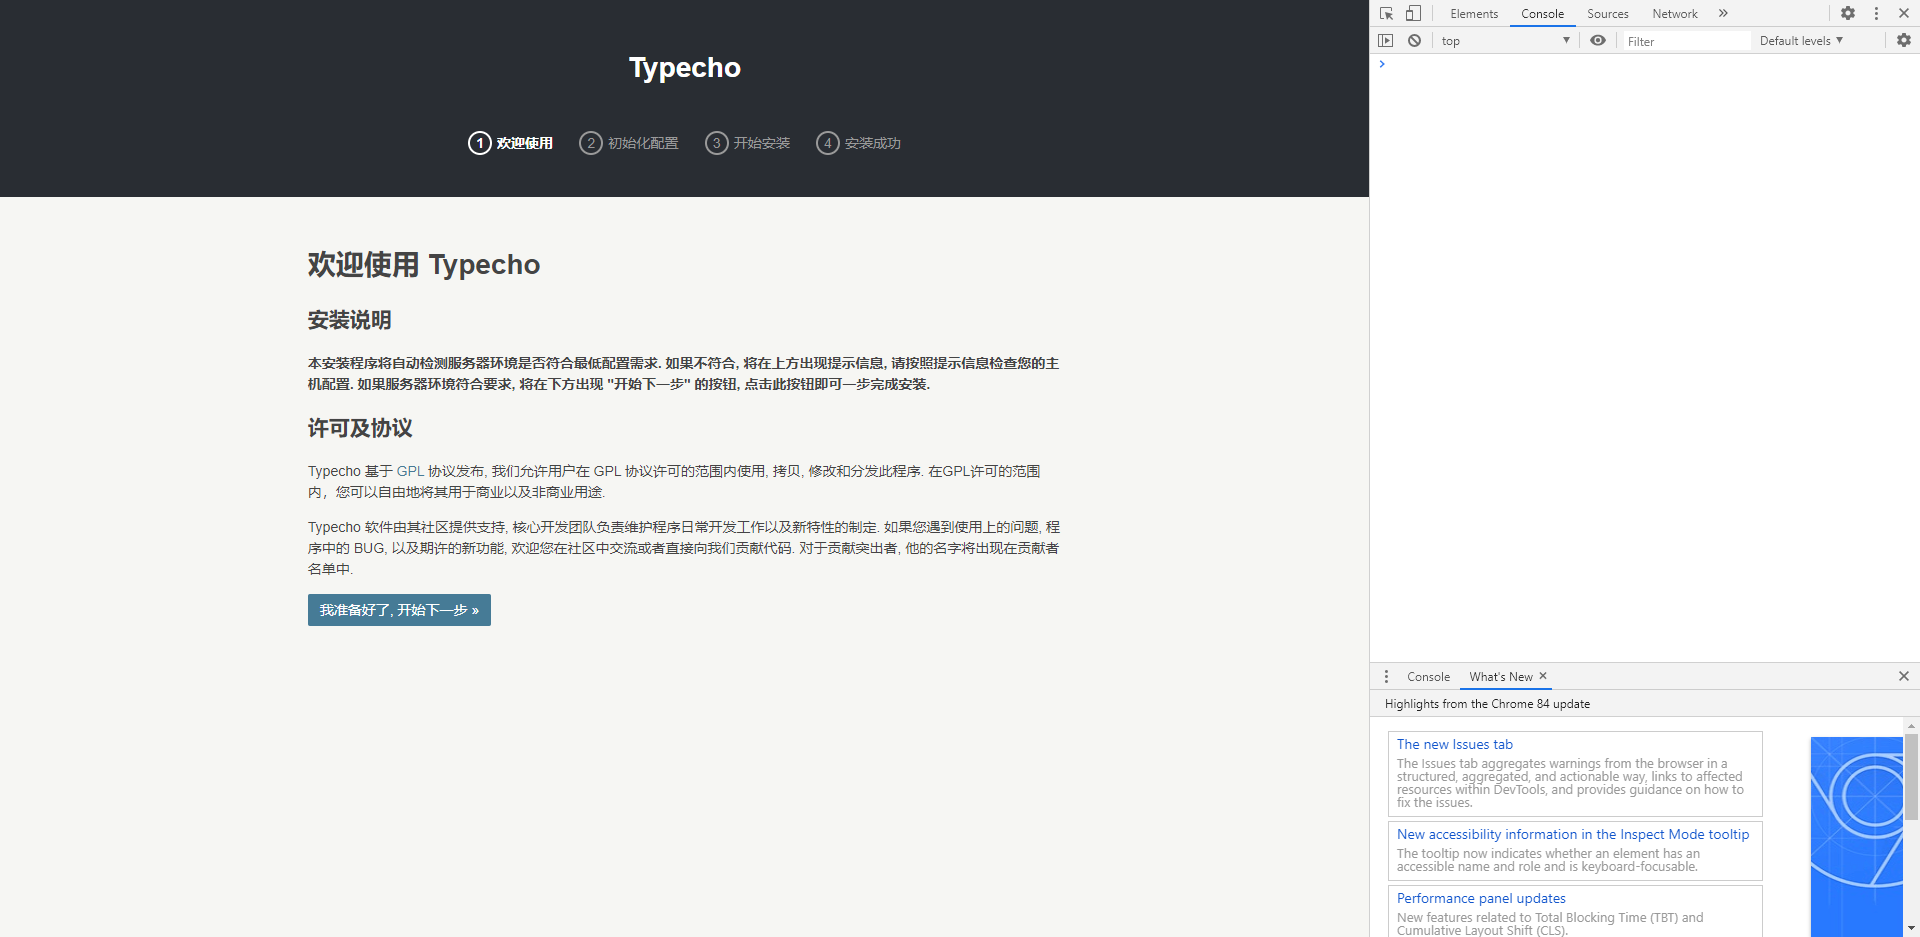Click the What's New video thumbnail
This screenshot has width=1920, height=937.
click(x=1856, y=836)
